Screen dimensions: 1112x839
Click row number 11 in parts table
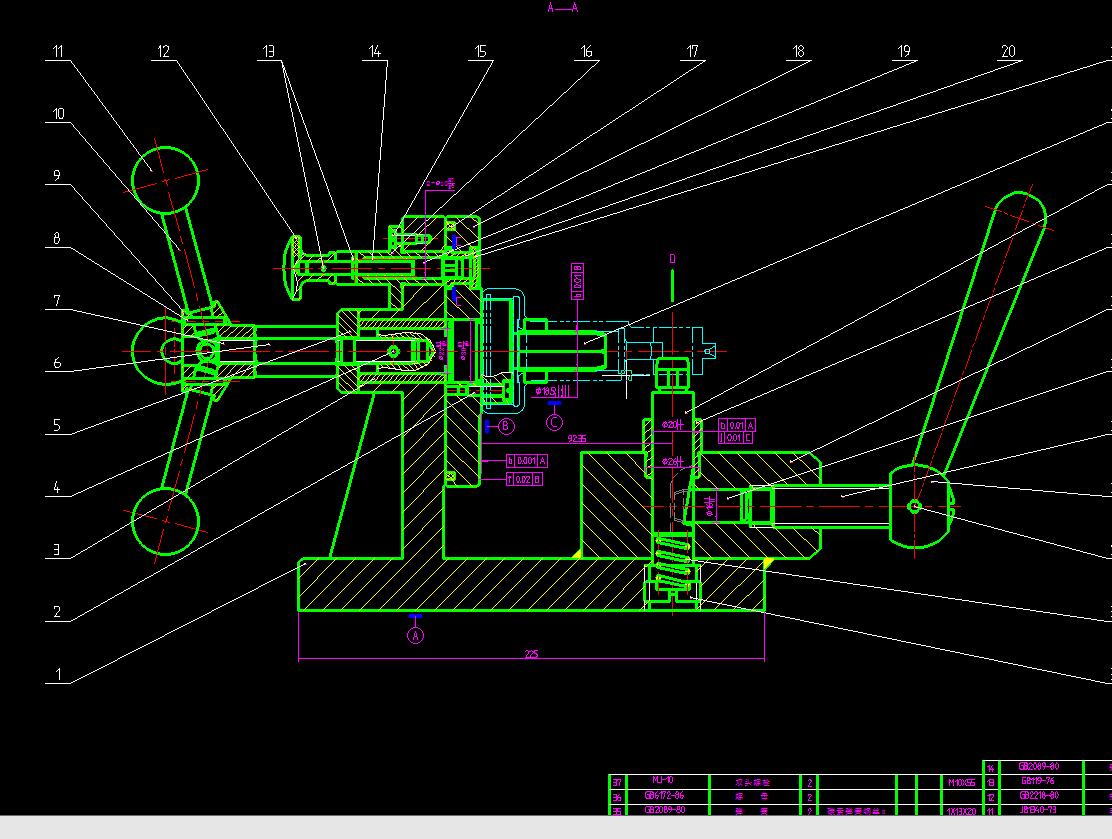[x=991, y=811]
